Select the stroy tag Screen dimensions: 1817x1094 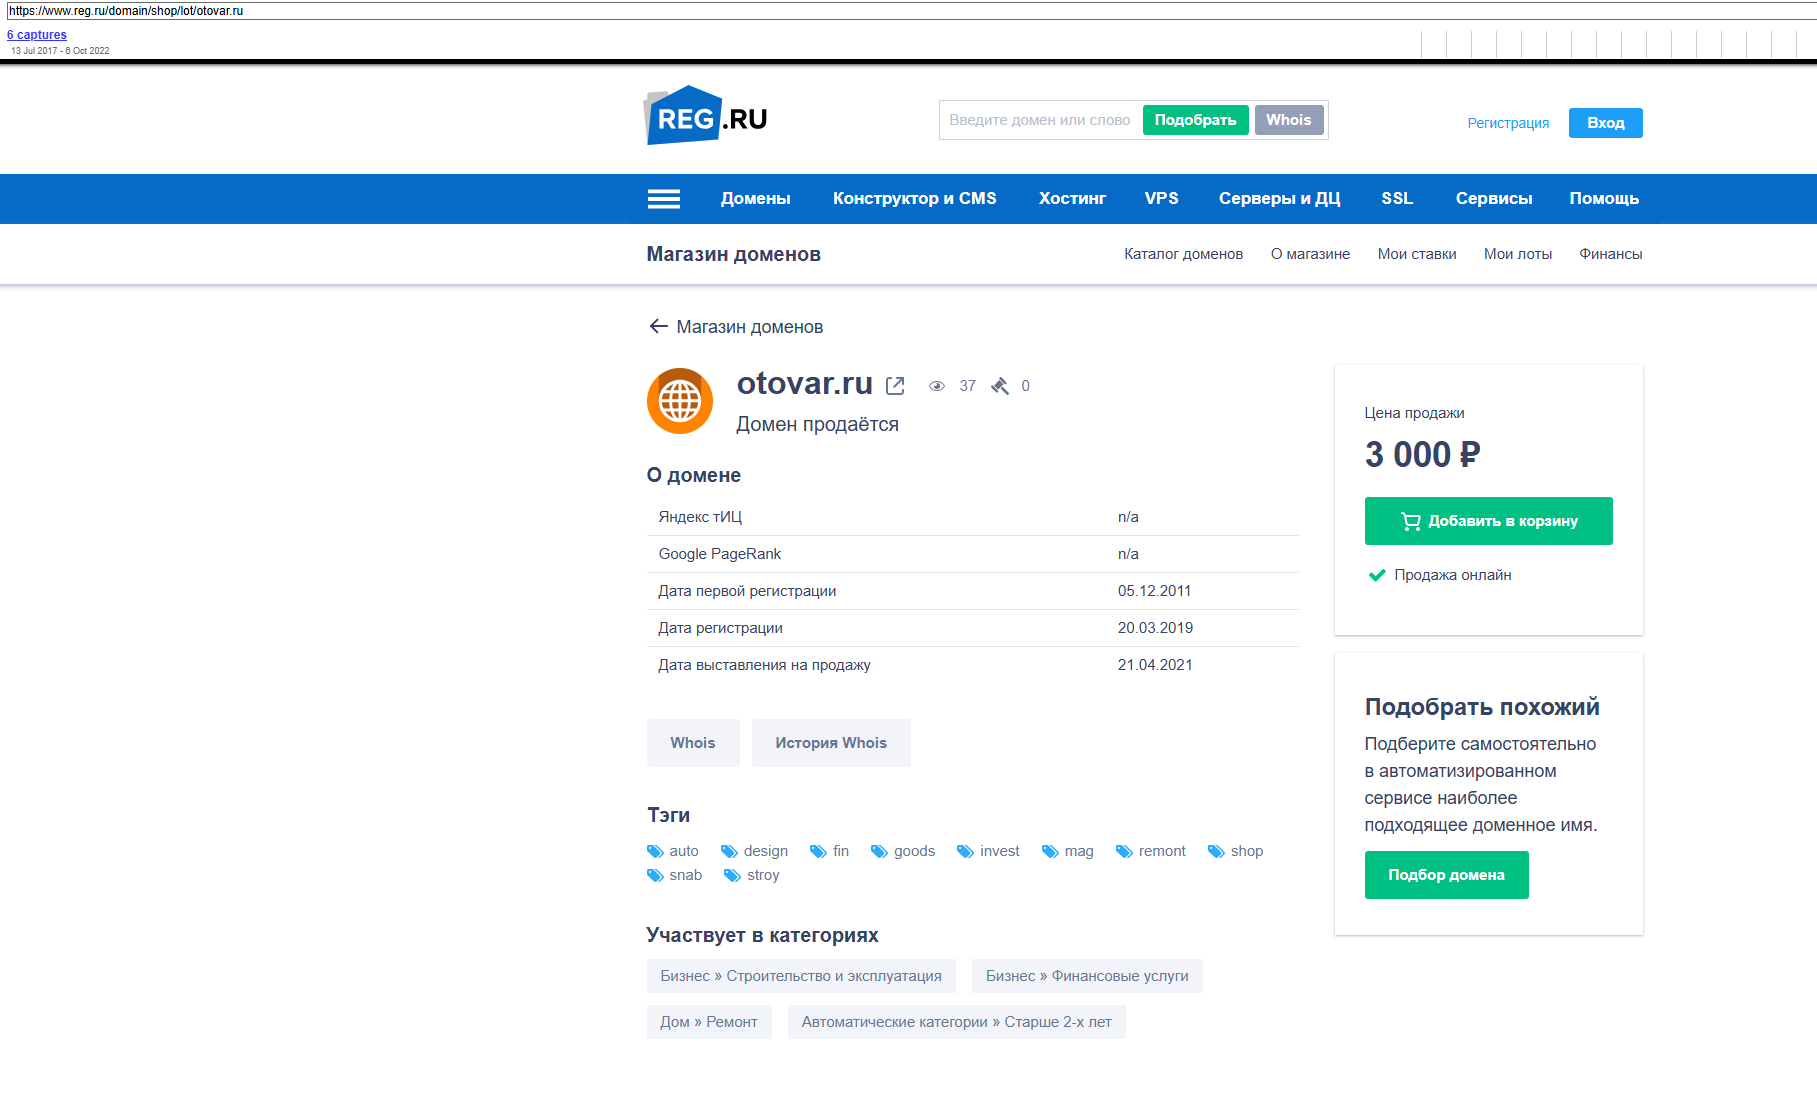763,875
